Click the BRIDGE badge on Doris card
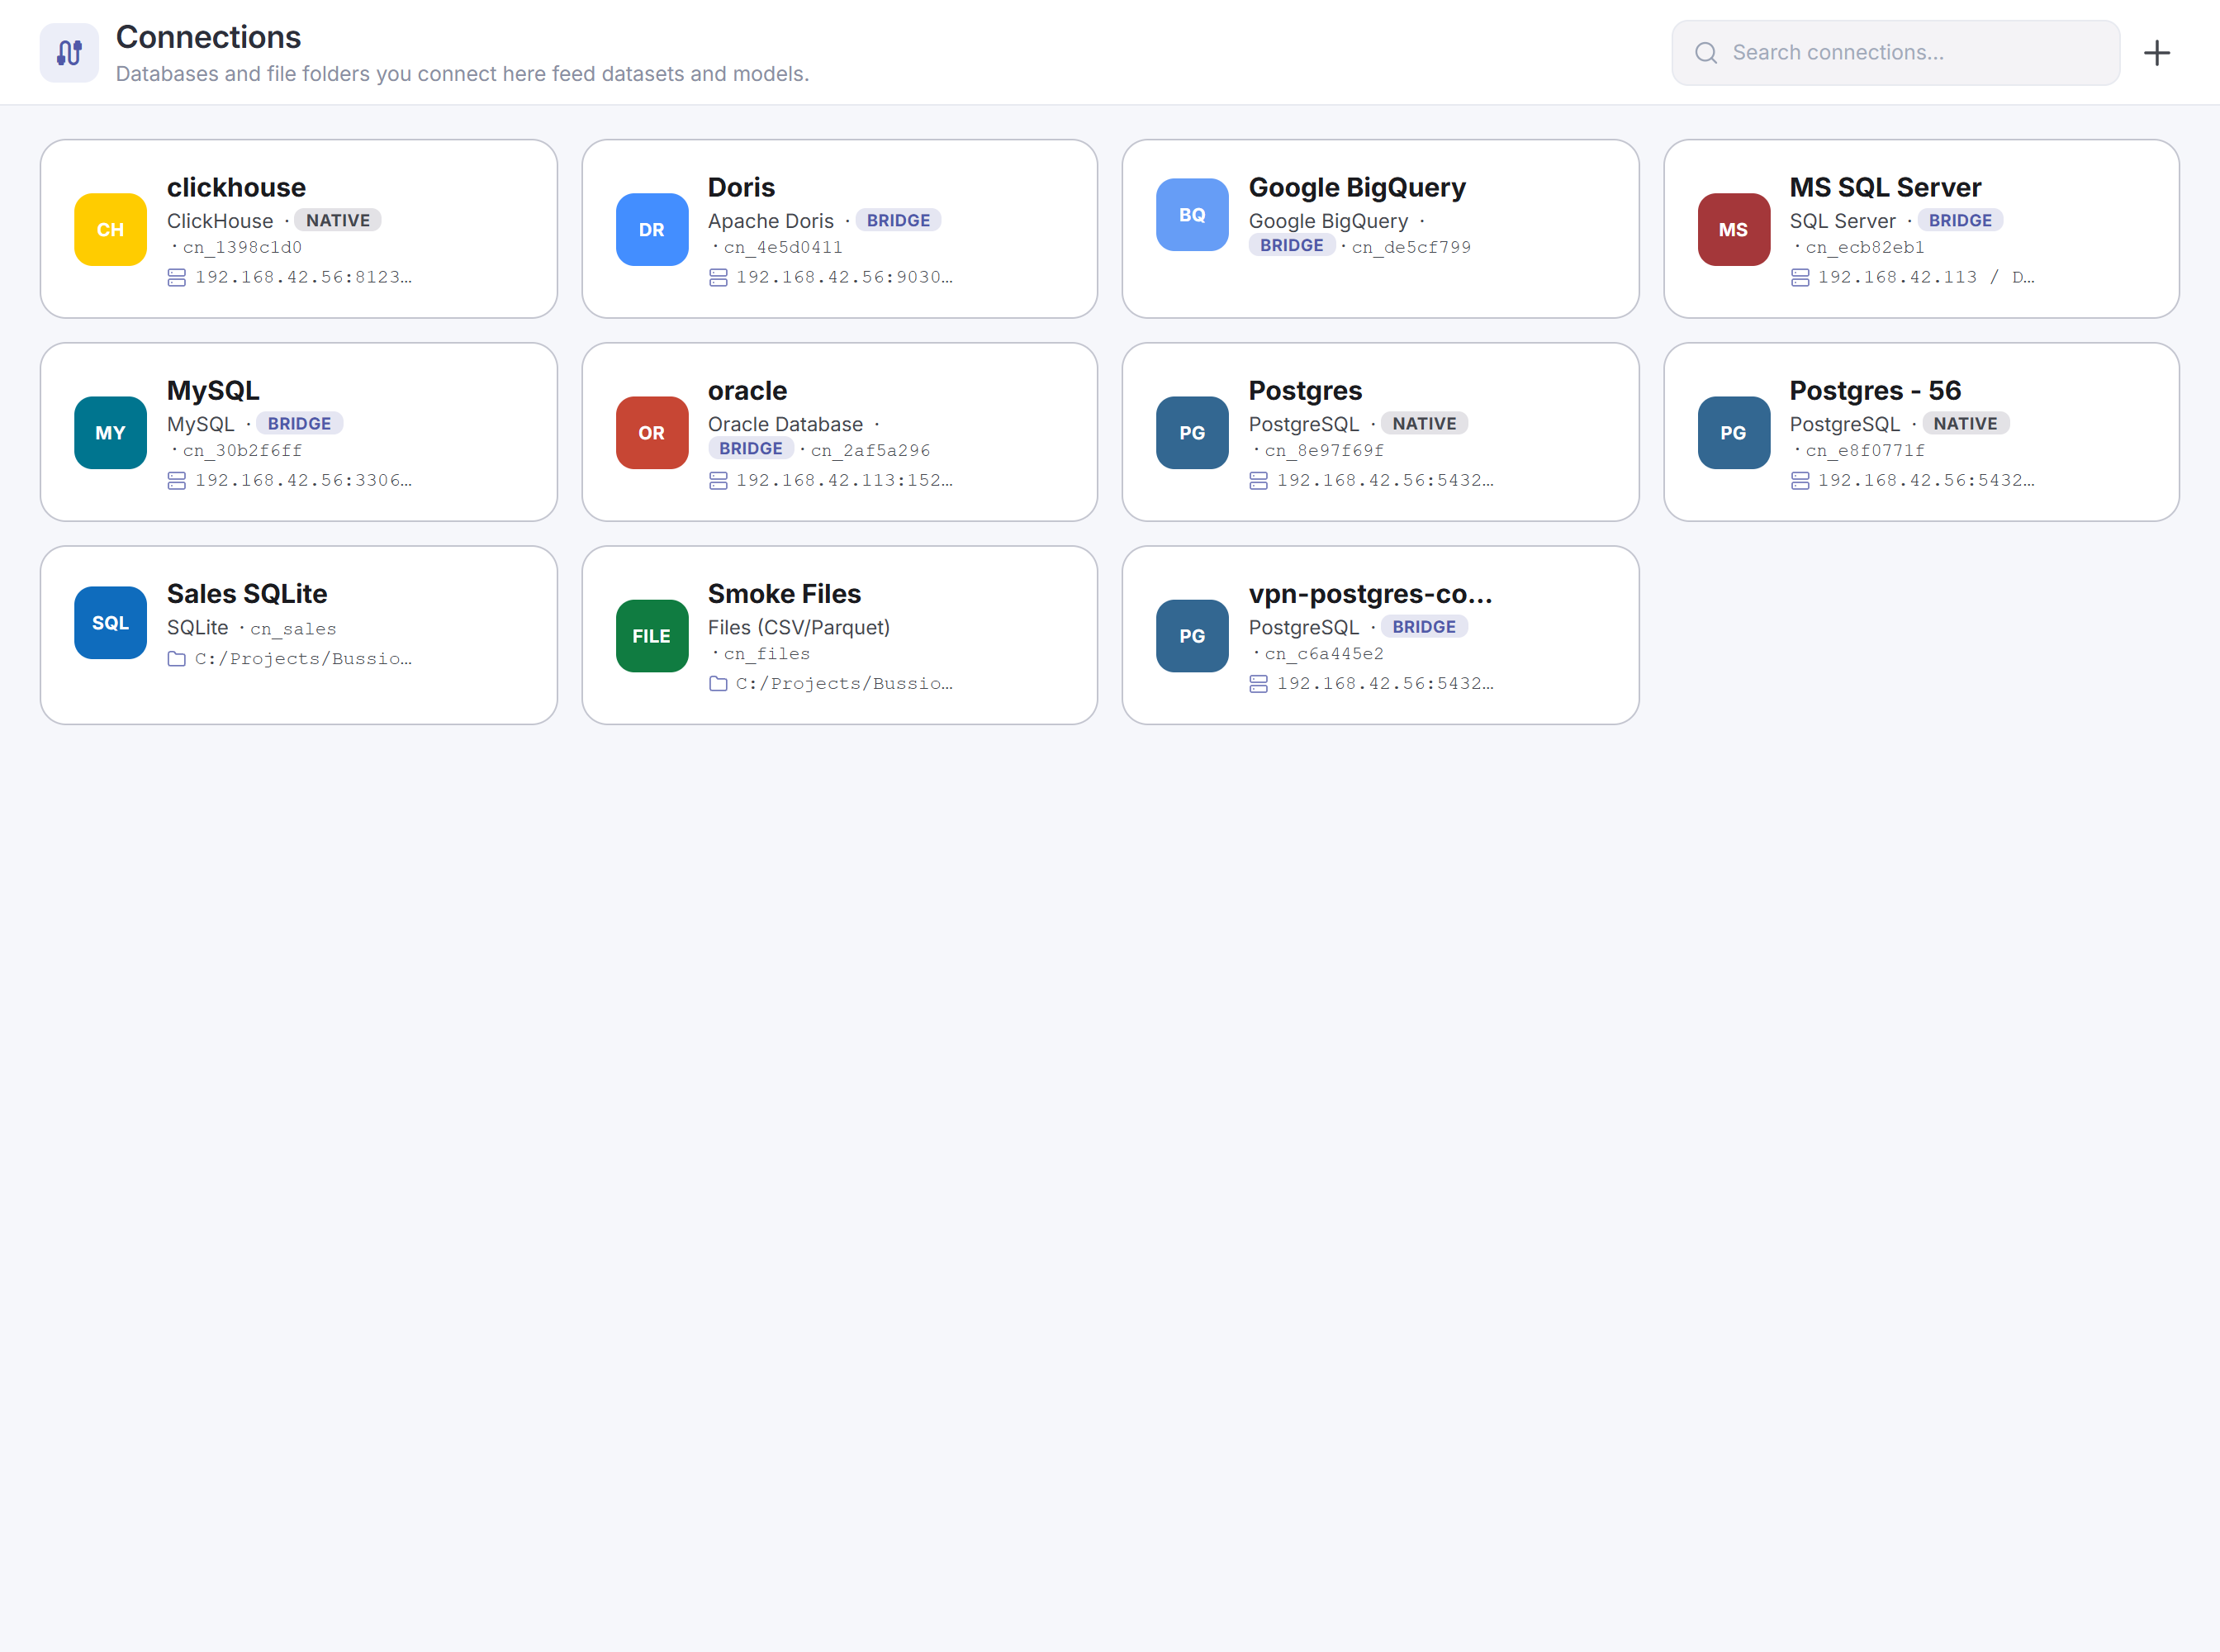Viewport: 2220px width, 1652px height. pyautogui.click(x=898, y=220)
